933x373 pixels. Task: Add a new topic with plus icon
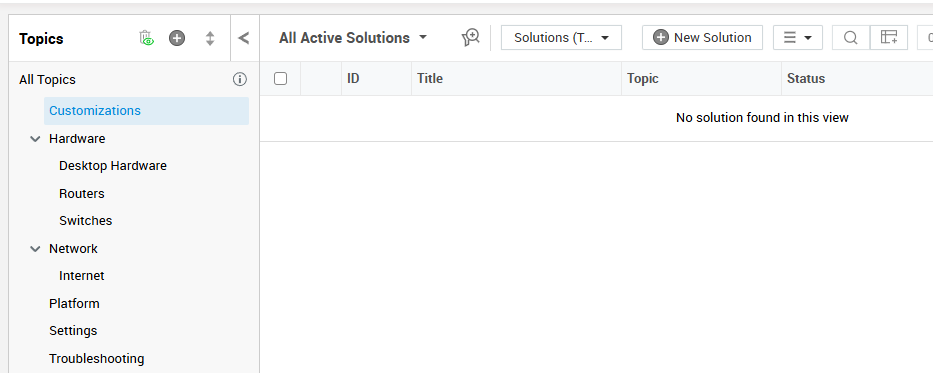[177, 39]
